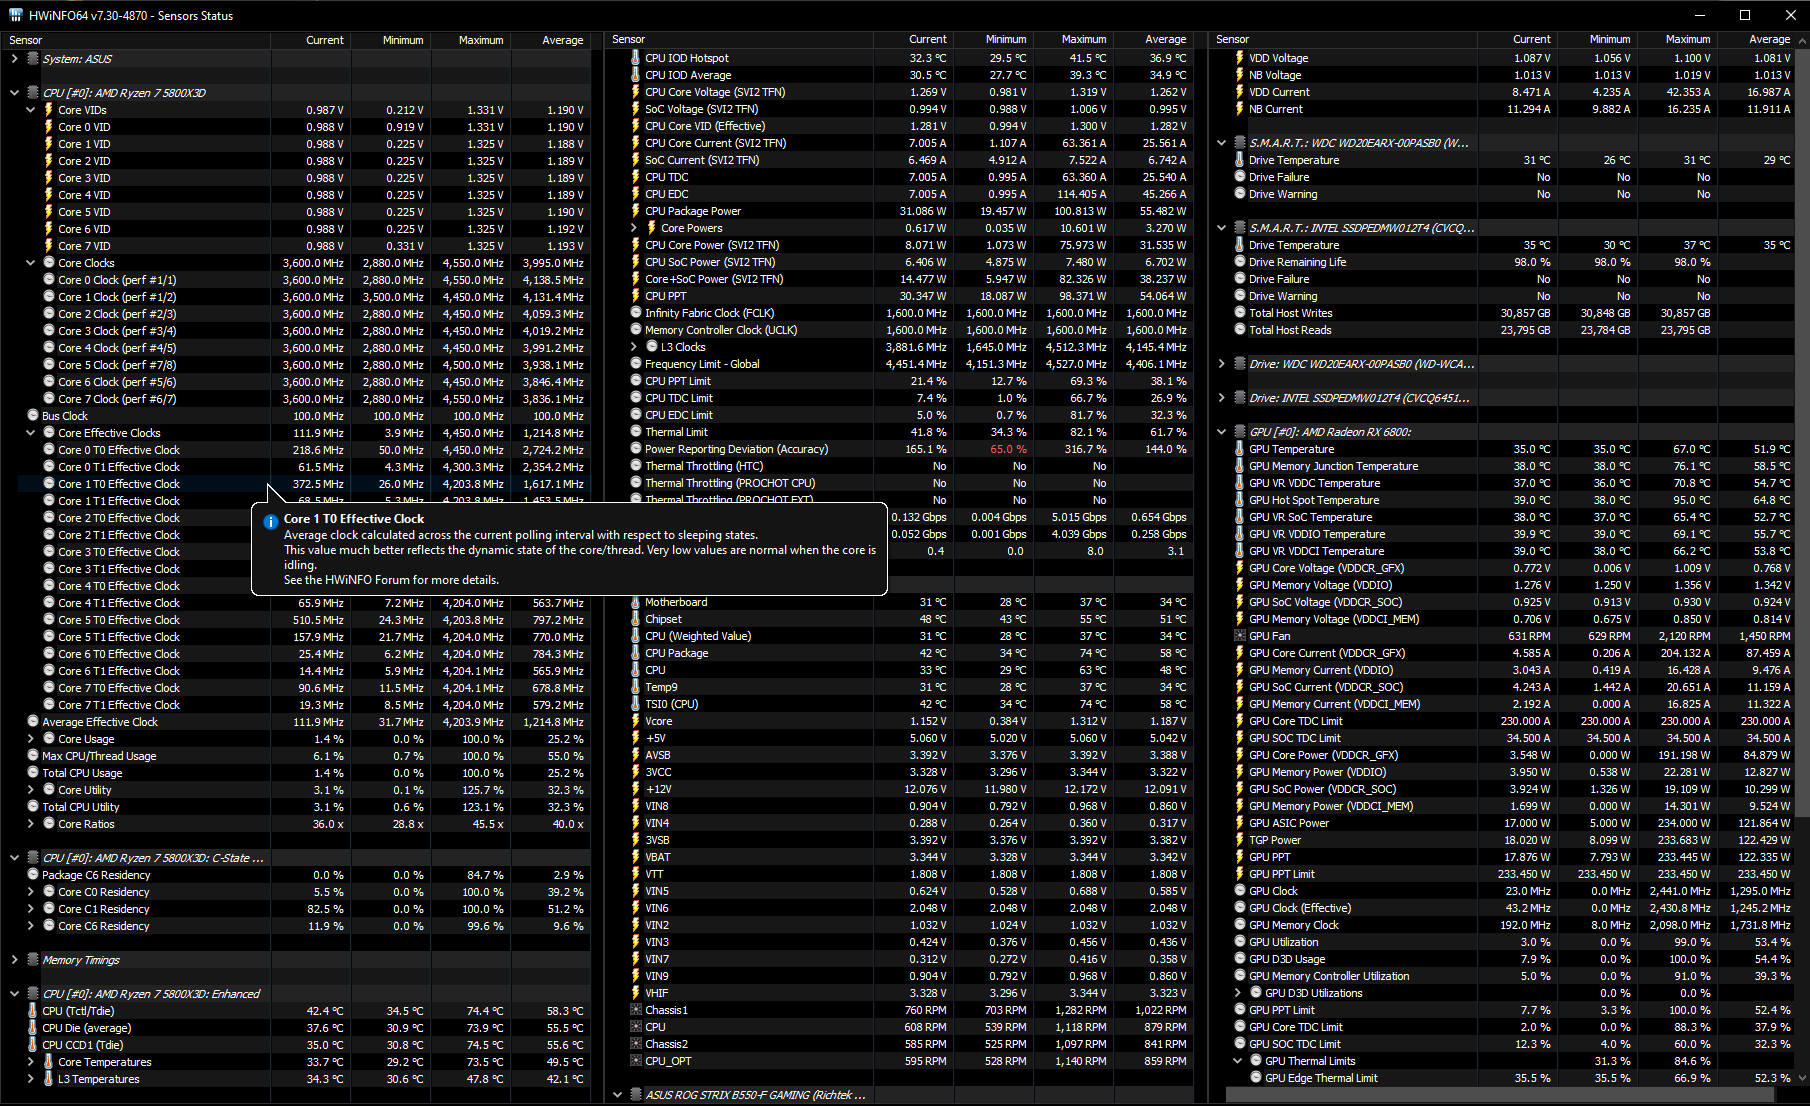Collapse the Core VIDs subgroup

30,110
